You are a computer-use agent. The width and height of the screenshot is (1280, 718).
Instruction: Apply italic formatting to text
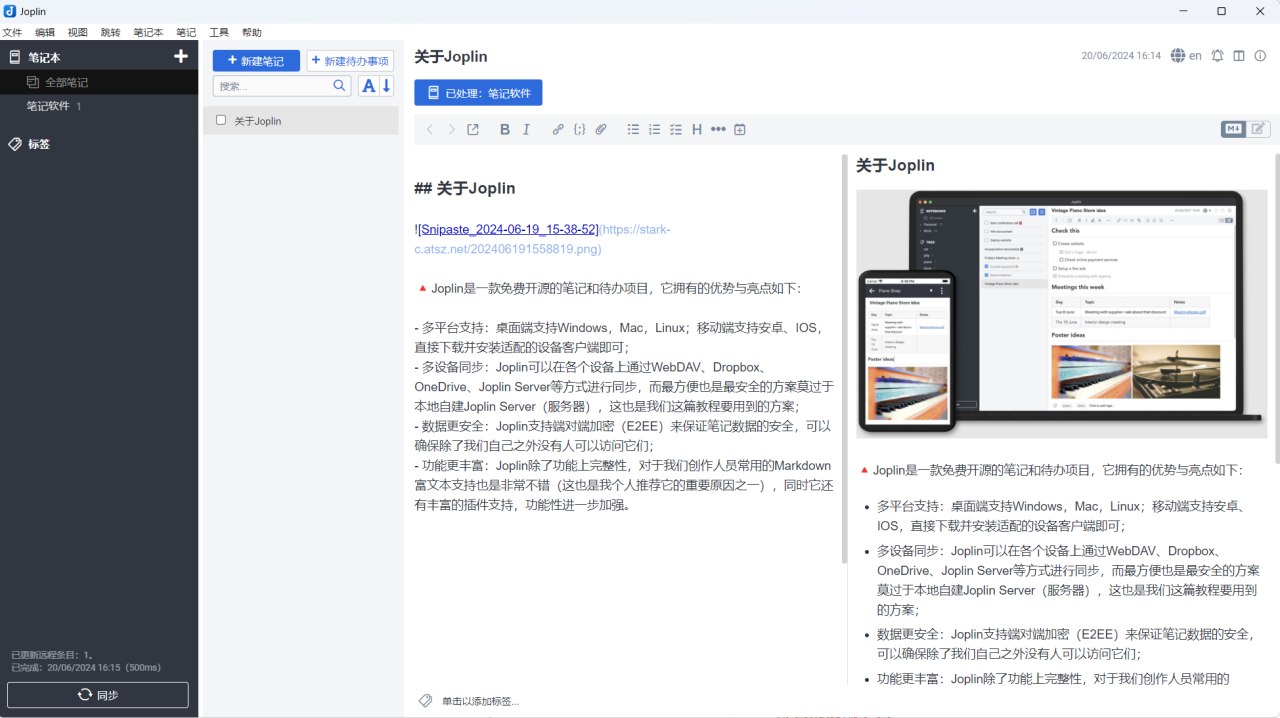click(x=526, y=129)
